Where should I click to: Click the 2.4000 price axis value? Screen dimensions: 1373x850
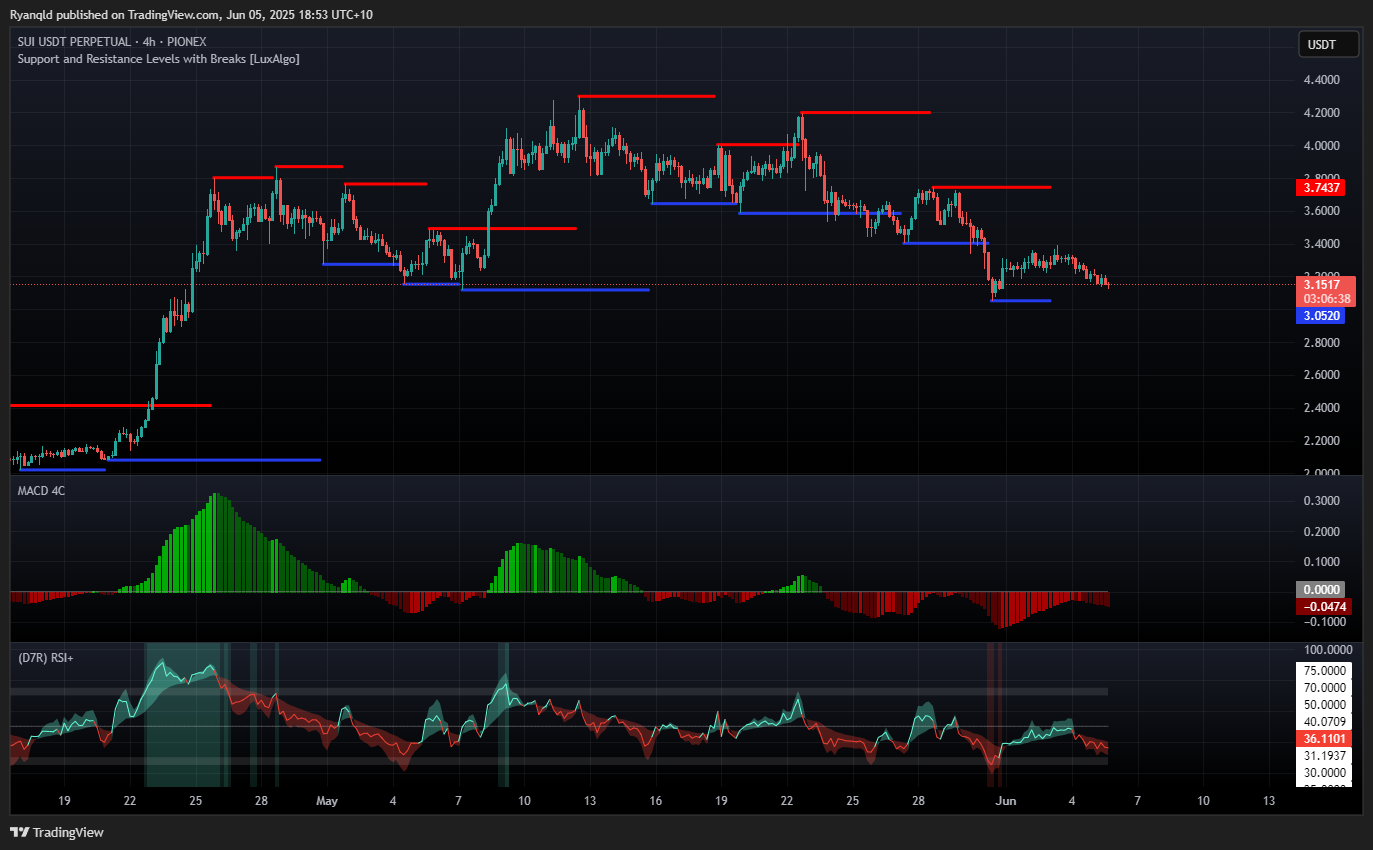pos(1323,408)
